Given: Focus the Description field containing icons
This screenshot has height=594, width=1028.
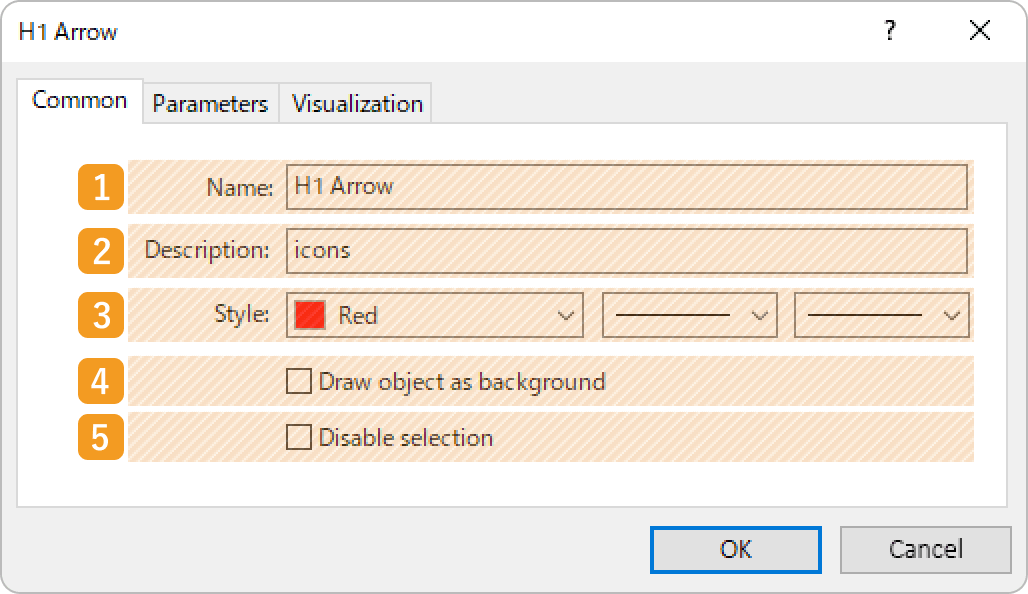Looking at the screenshot, I should (626, 251).
